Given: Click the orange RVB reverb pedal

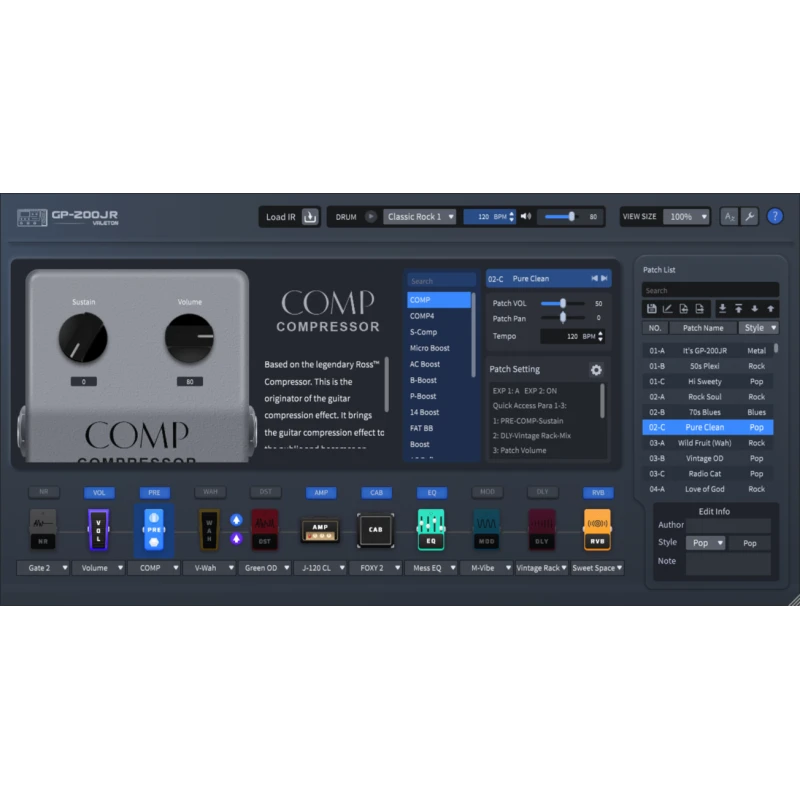Looking at the screenshot, I should point(597,530).
